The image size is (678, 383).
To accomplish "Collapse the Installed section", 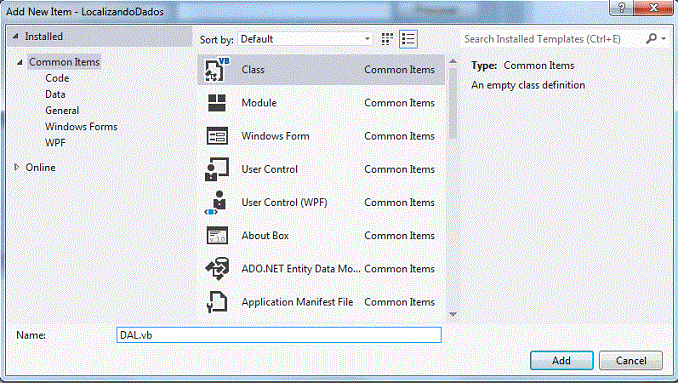I will [x=16, y=36].
